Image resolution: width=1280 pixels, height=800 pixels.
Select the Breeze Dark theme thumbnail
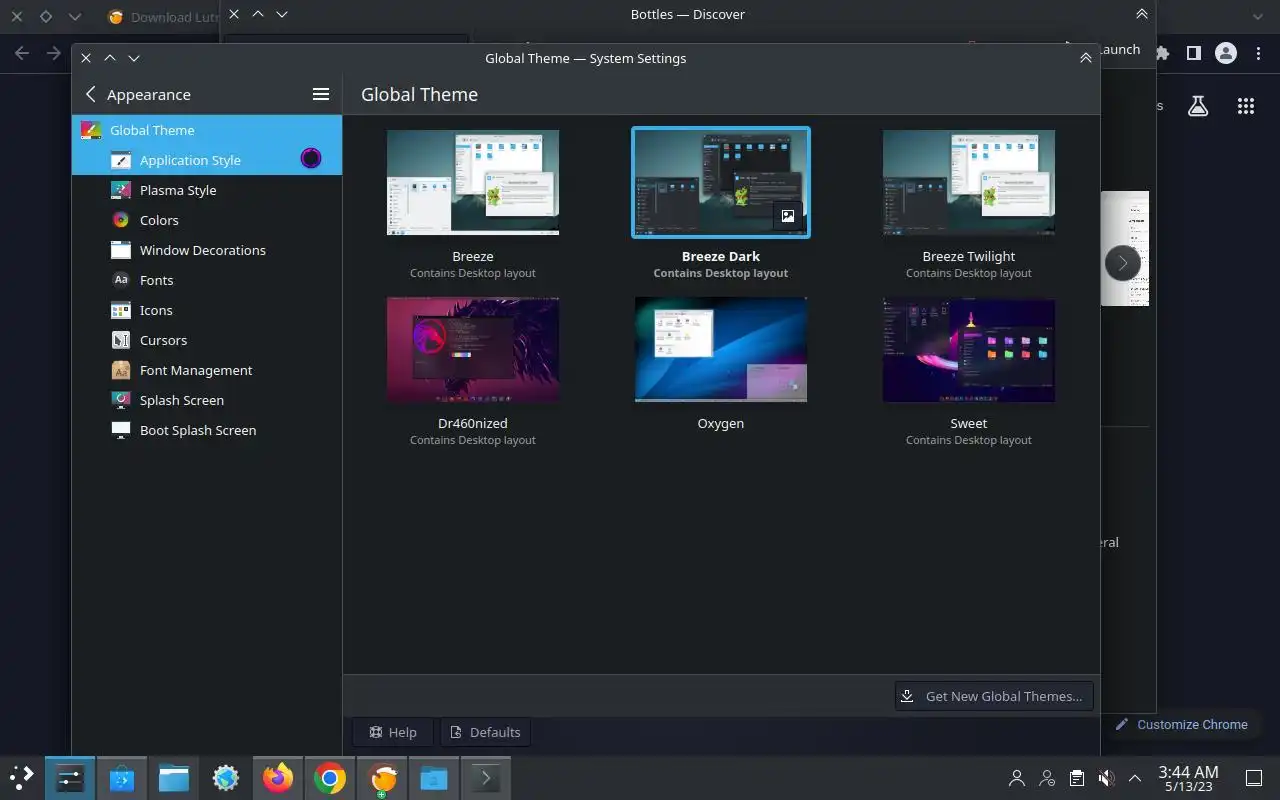721,182
